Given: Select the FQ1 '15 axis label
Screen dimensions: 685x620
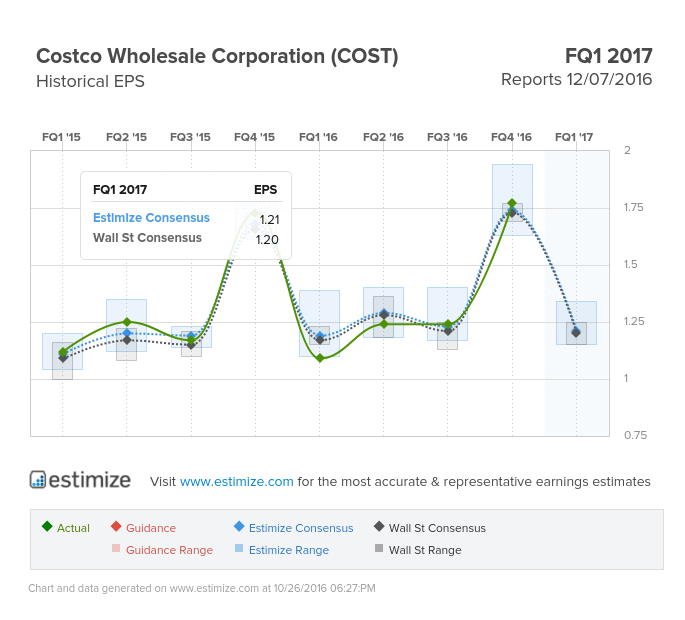Looking at the screenshot, I should tap(61, 137).
